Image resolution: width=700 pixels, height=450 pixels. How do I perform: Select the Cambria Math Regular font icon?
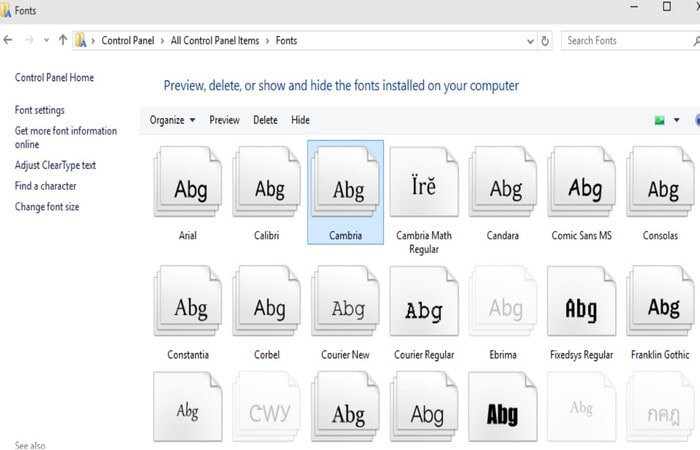(424, 182)
